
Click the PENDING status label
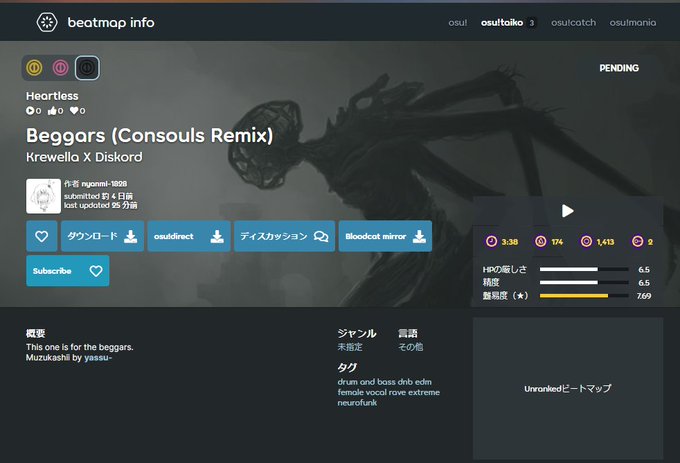tap(619, 68)
